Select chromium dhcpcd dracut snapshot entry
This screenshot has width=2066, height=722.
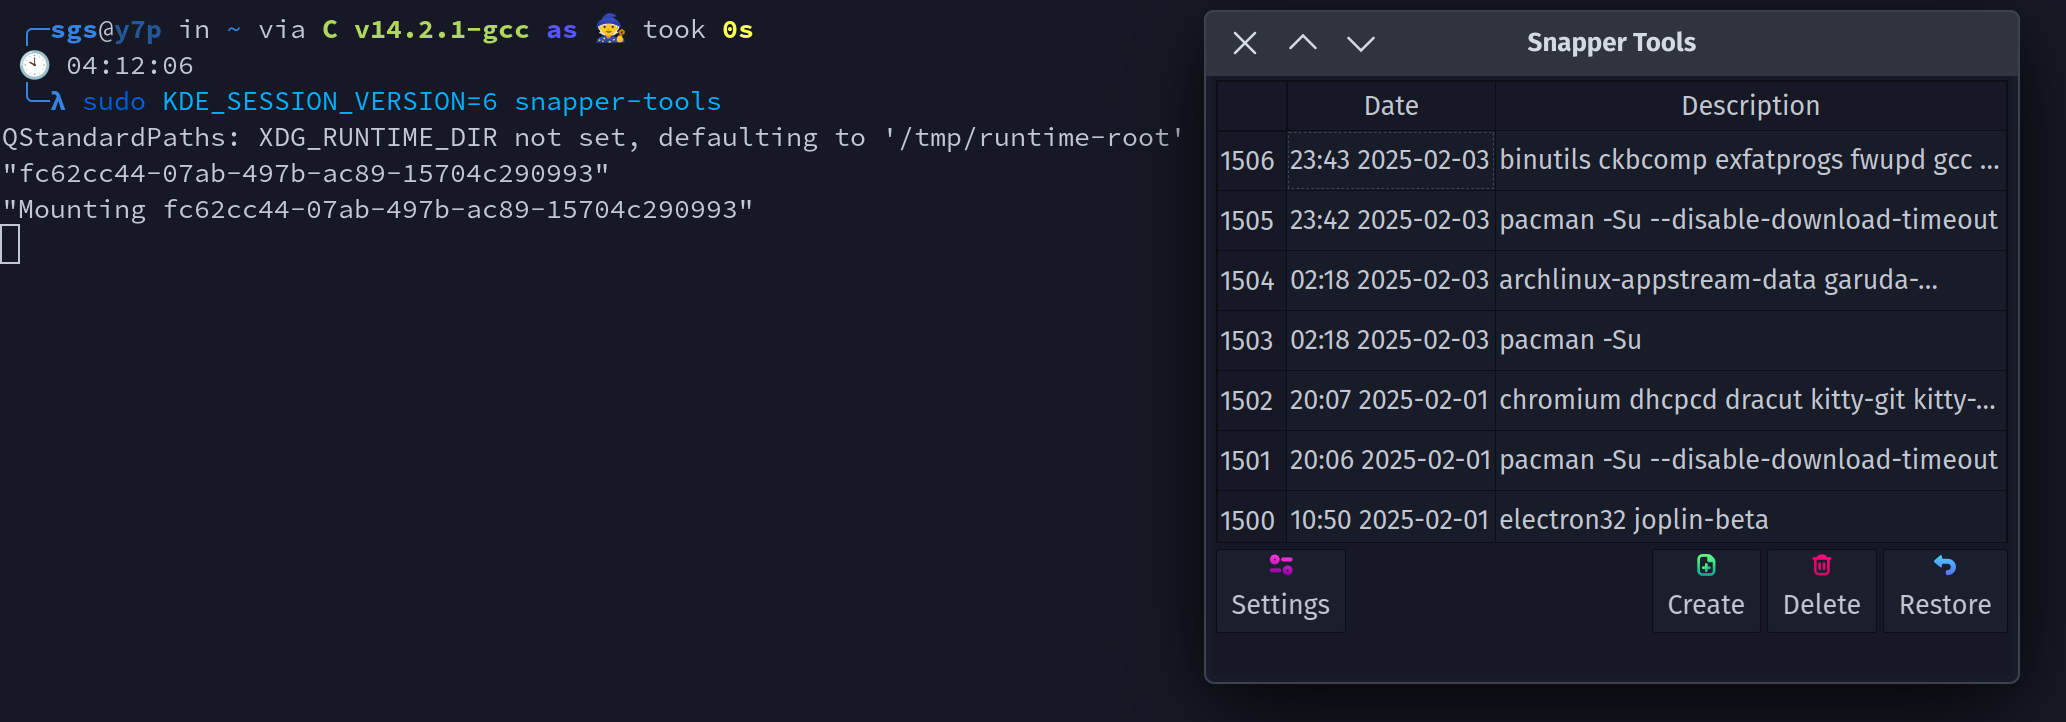point(1746,400)
